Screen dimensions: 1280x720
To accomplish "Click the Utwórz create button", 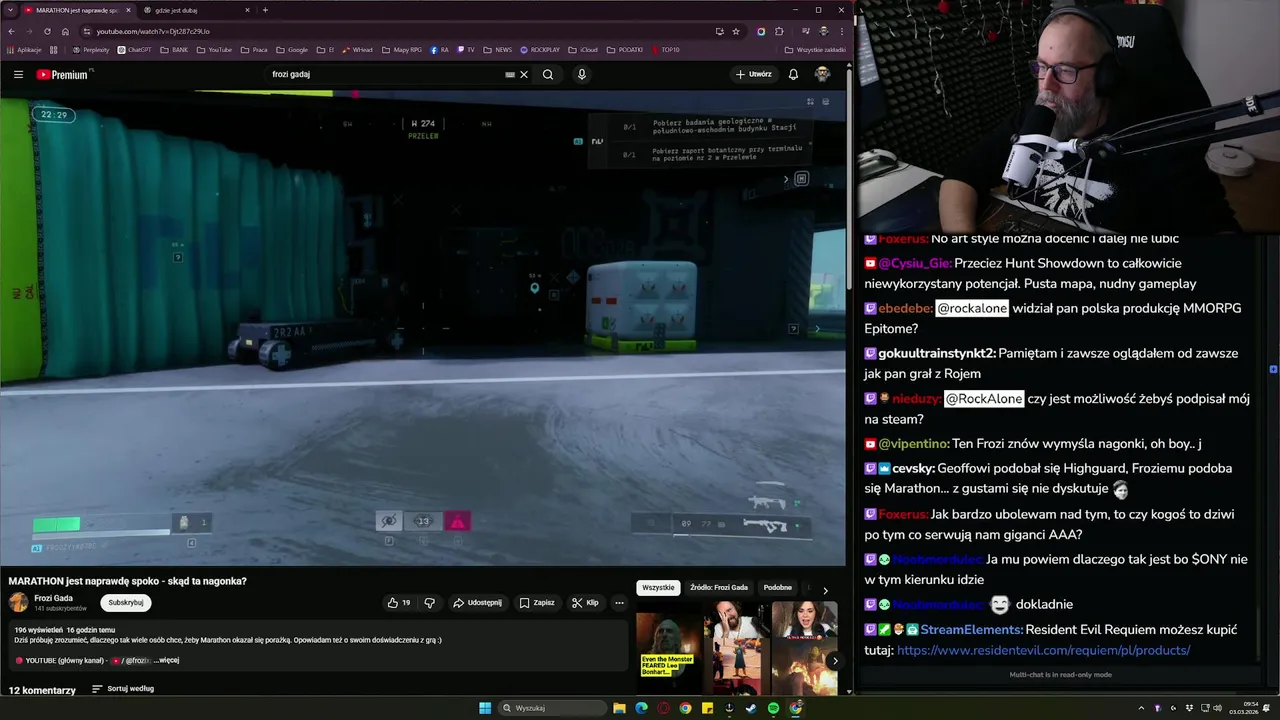I will click(754, 74).
